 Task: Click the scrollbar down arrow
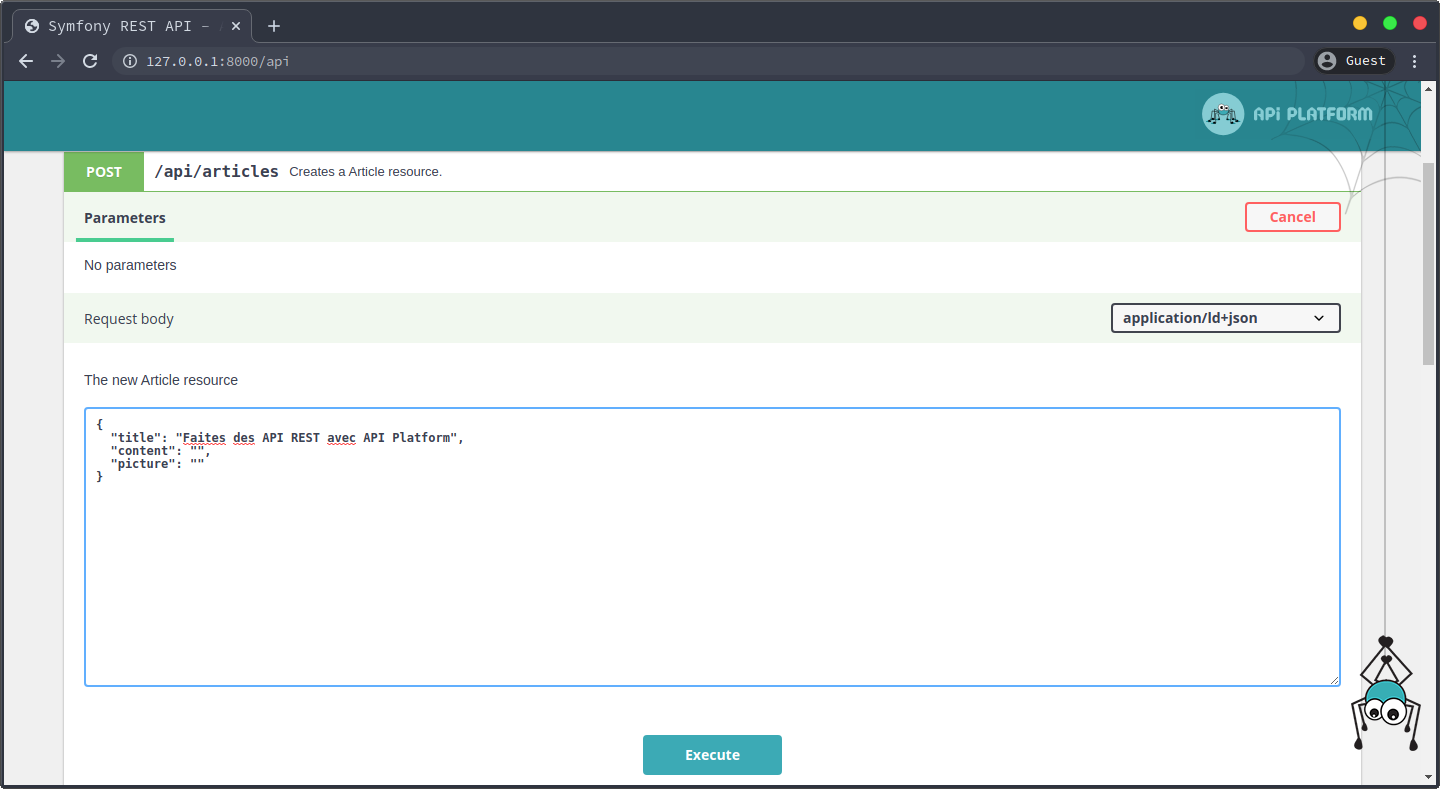click(1428, 776)
